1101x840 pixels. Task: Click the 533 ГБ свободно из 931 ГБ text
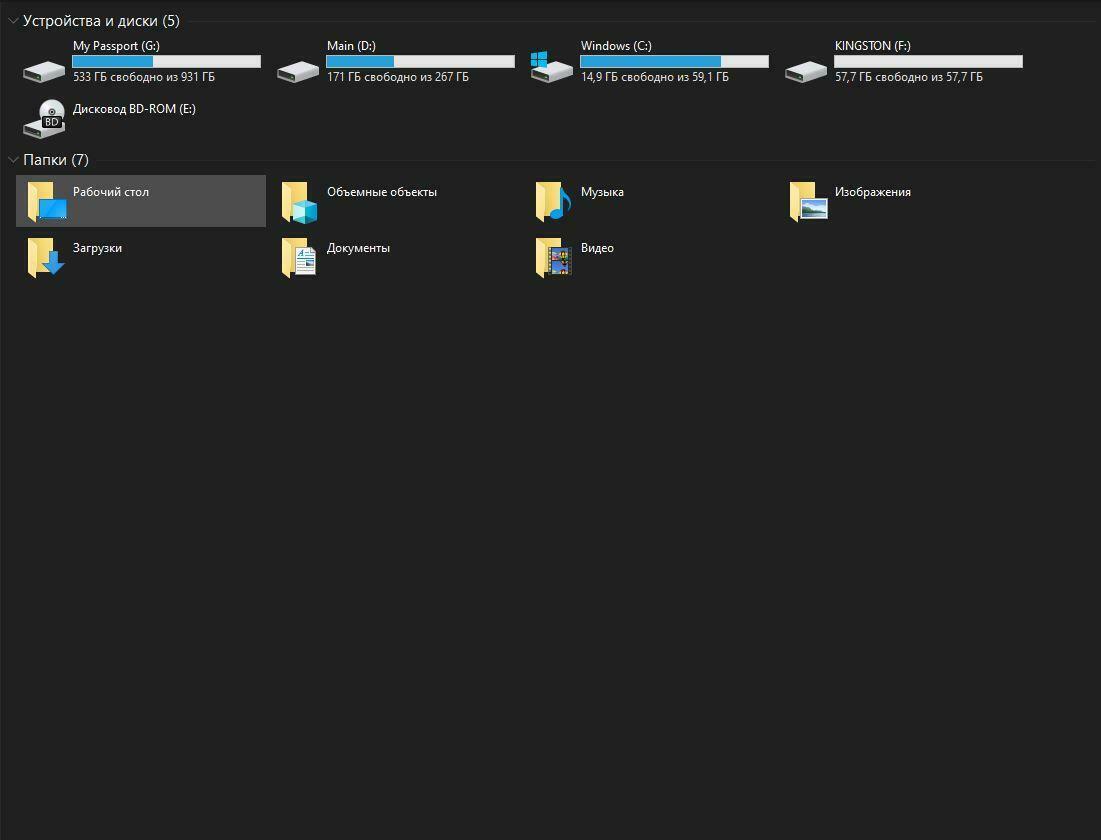pyautogui.click(x=144, y=77)
